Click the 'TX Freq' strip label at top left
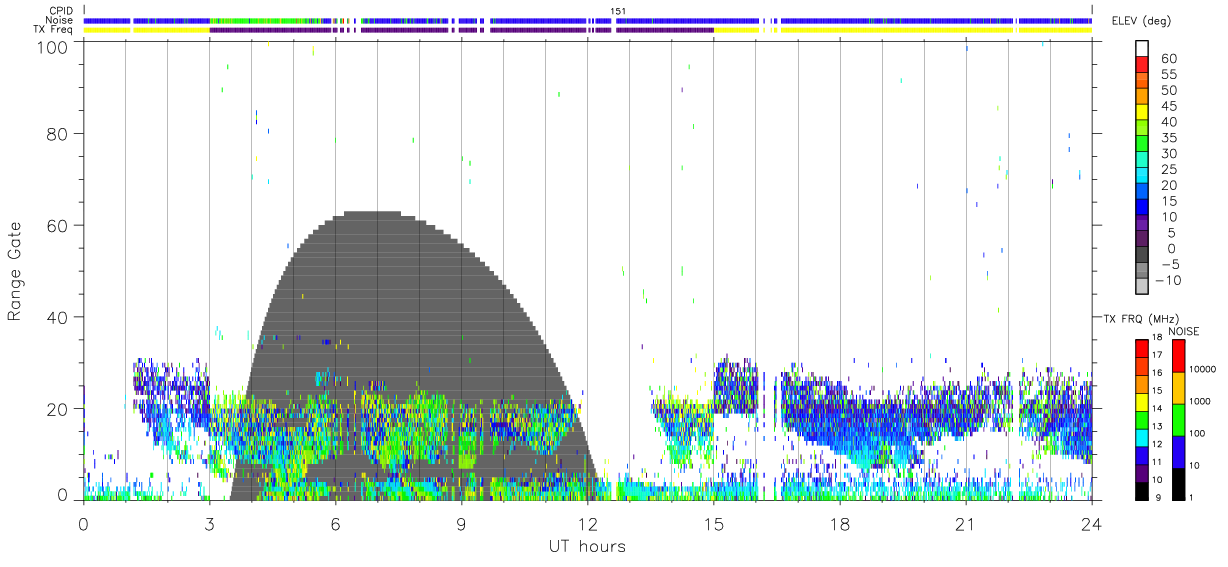1228x567 pixels. 53,30
